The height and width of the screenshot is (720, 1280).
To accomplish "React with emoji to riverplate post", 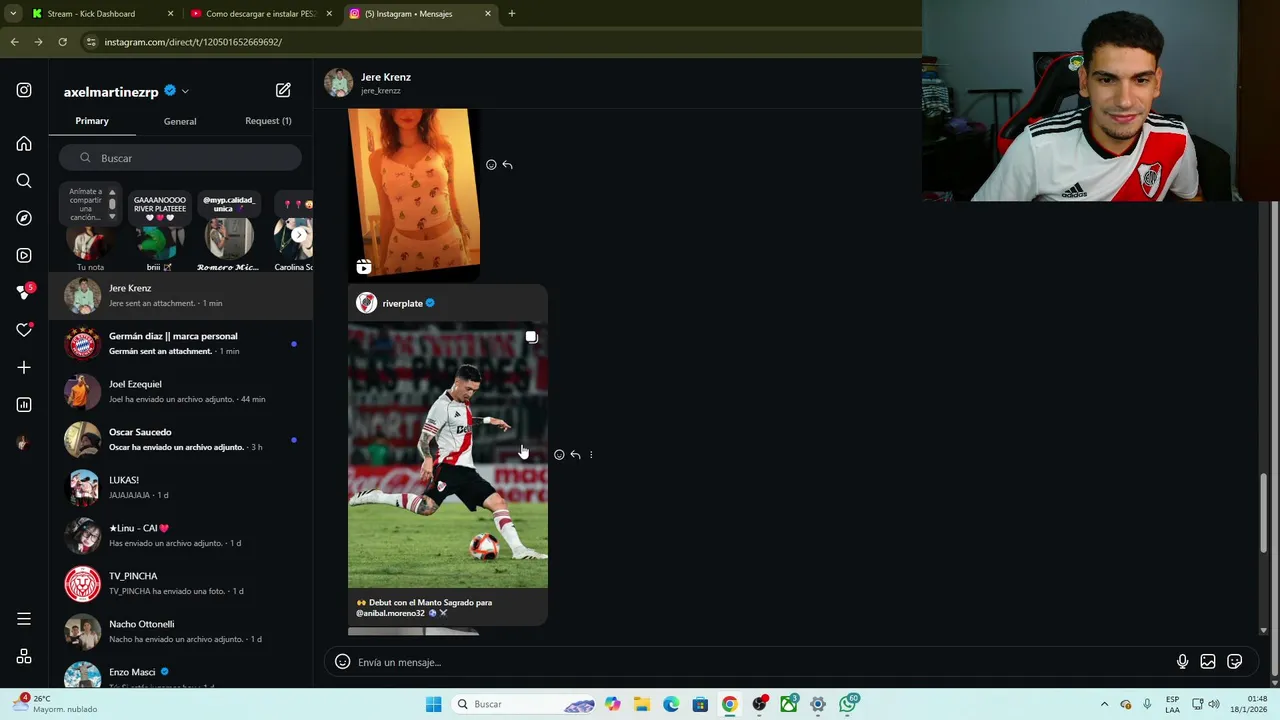I will tap(559, 455).
